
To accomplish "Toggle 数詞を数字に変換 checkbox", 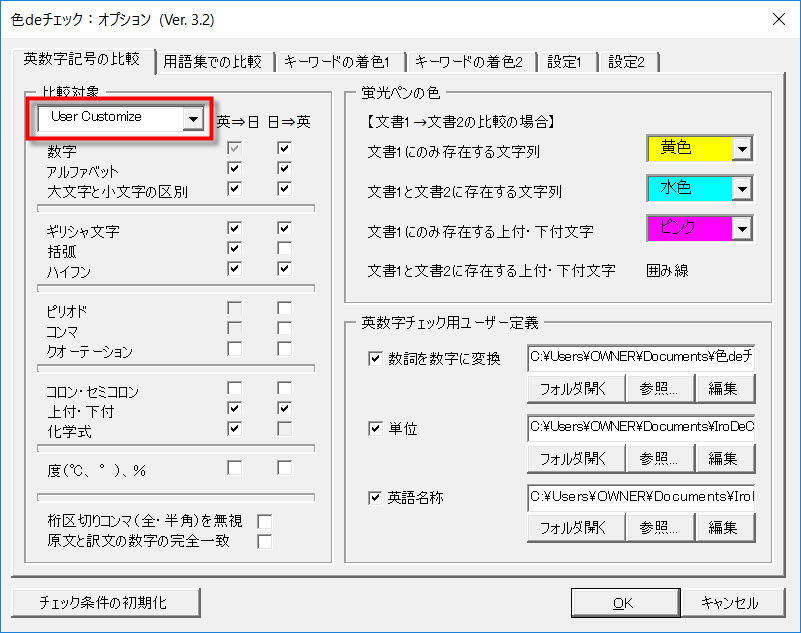I will click(x=375, y=359).
